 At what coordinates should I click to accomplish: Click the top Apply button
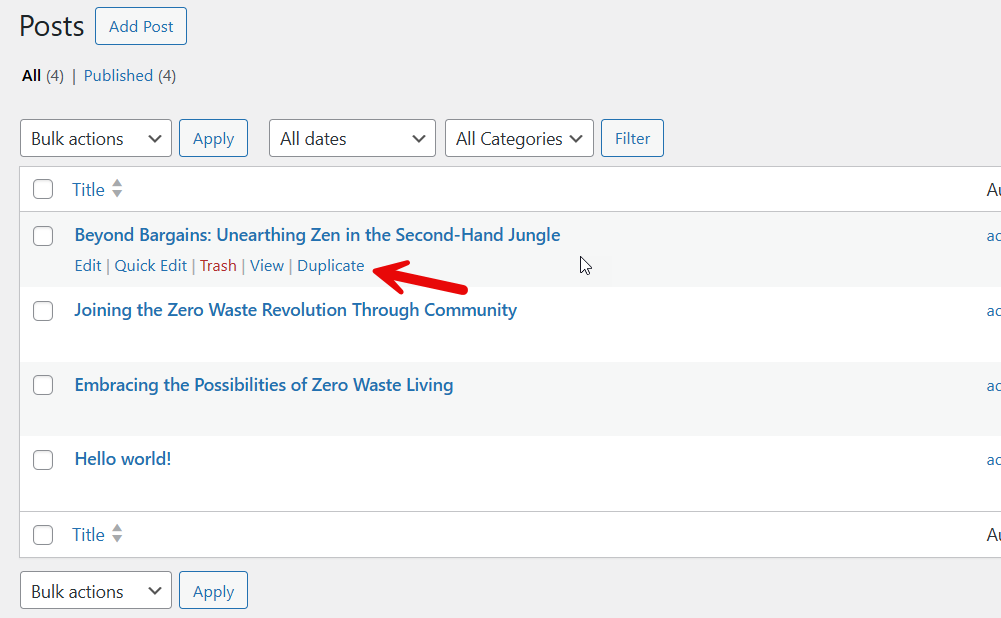(x=213, y=139)
